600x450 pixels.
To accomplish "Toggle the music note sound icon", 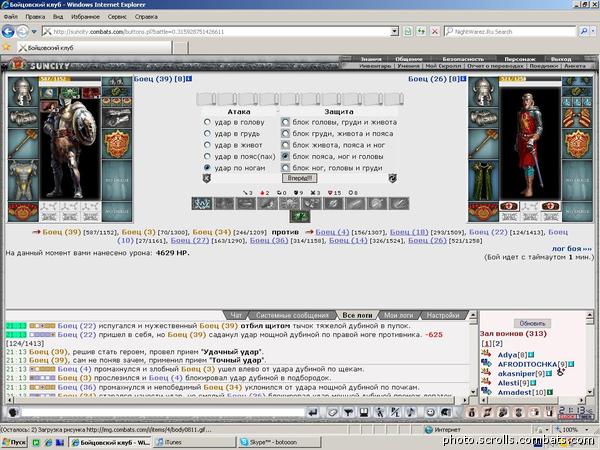I will pos(411,412).
